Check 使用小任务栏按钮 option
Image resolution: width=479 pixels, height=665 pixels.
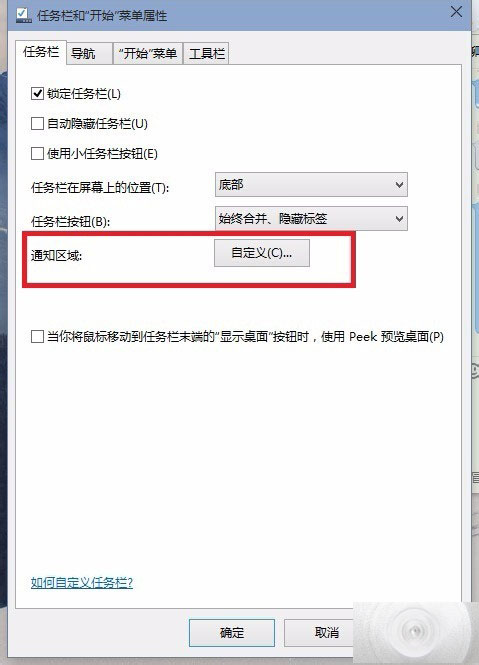(x=37, y=153)
